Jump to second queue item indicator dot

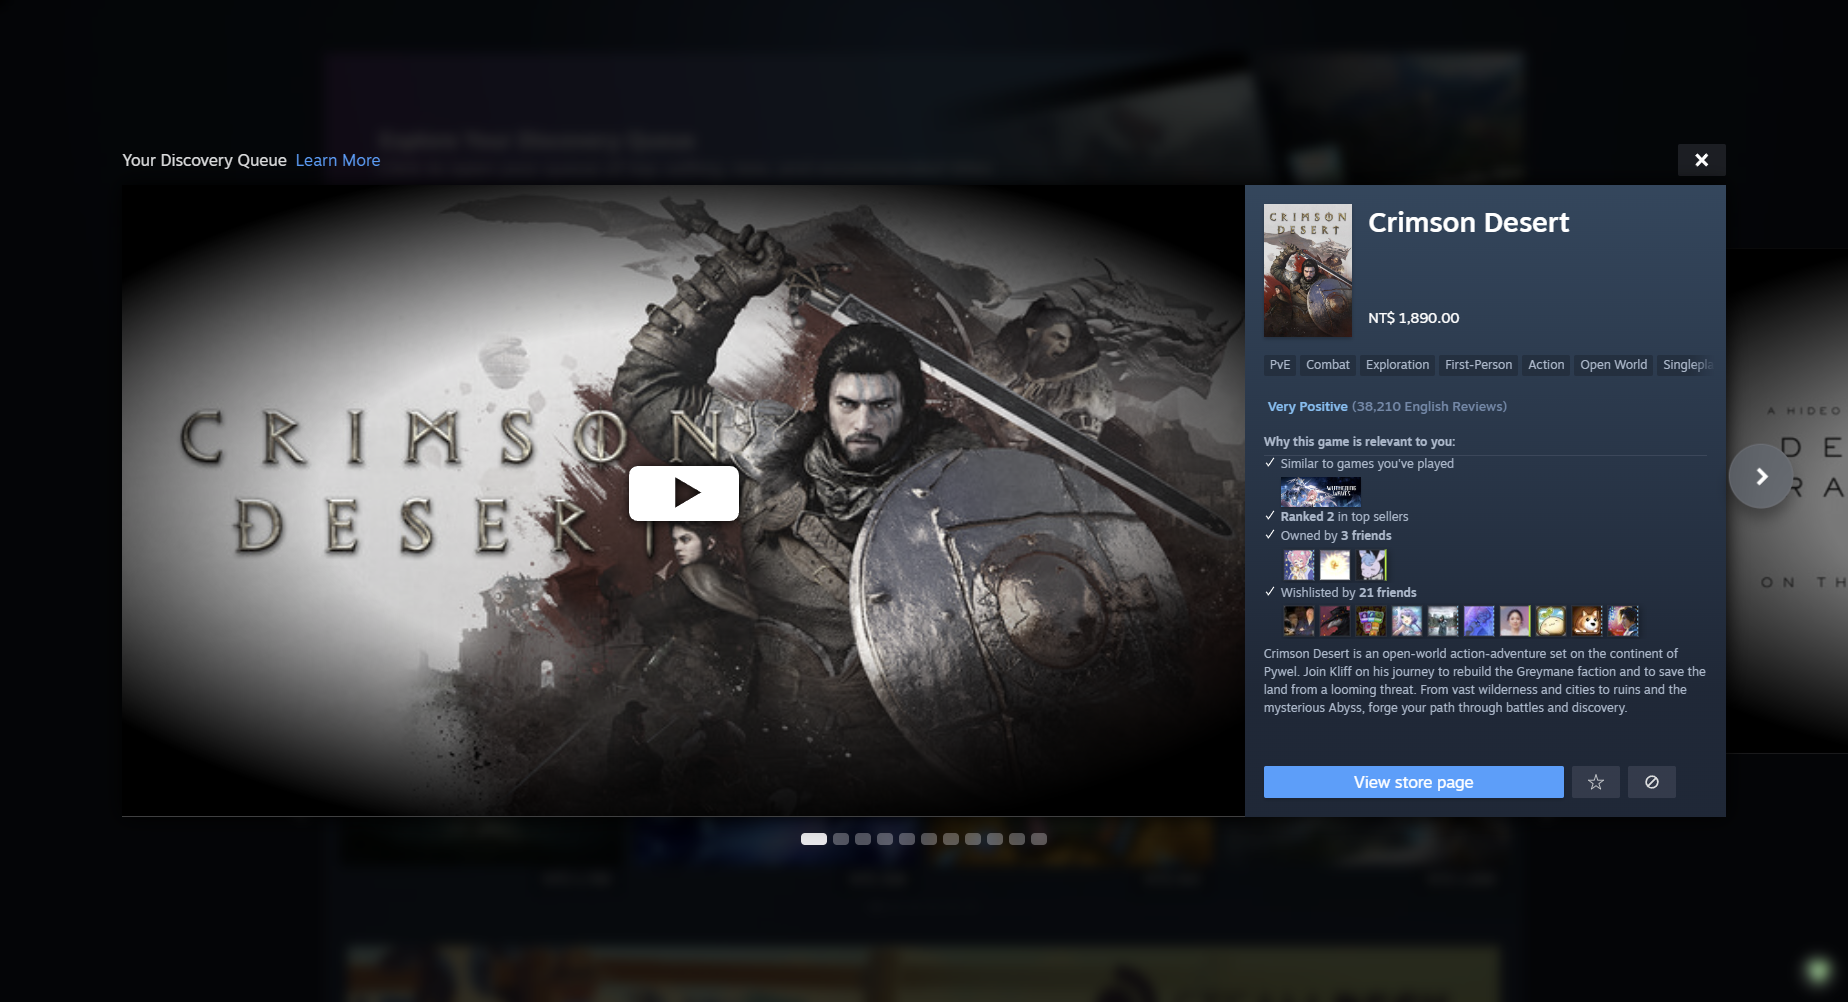point(841,839)
